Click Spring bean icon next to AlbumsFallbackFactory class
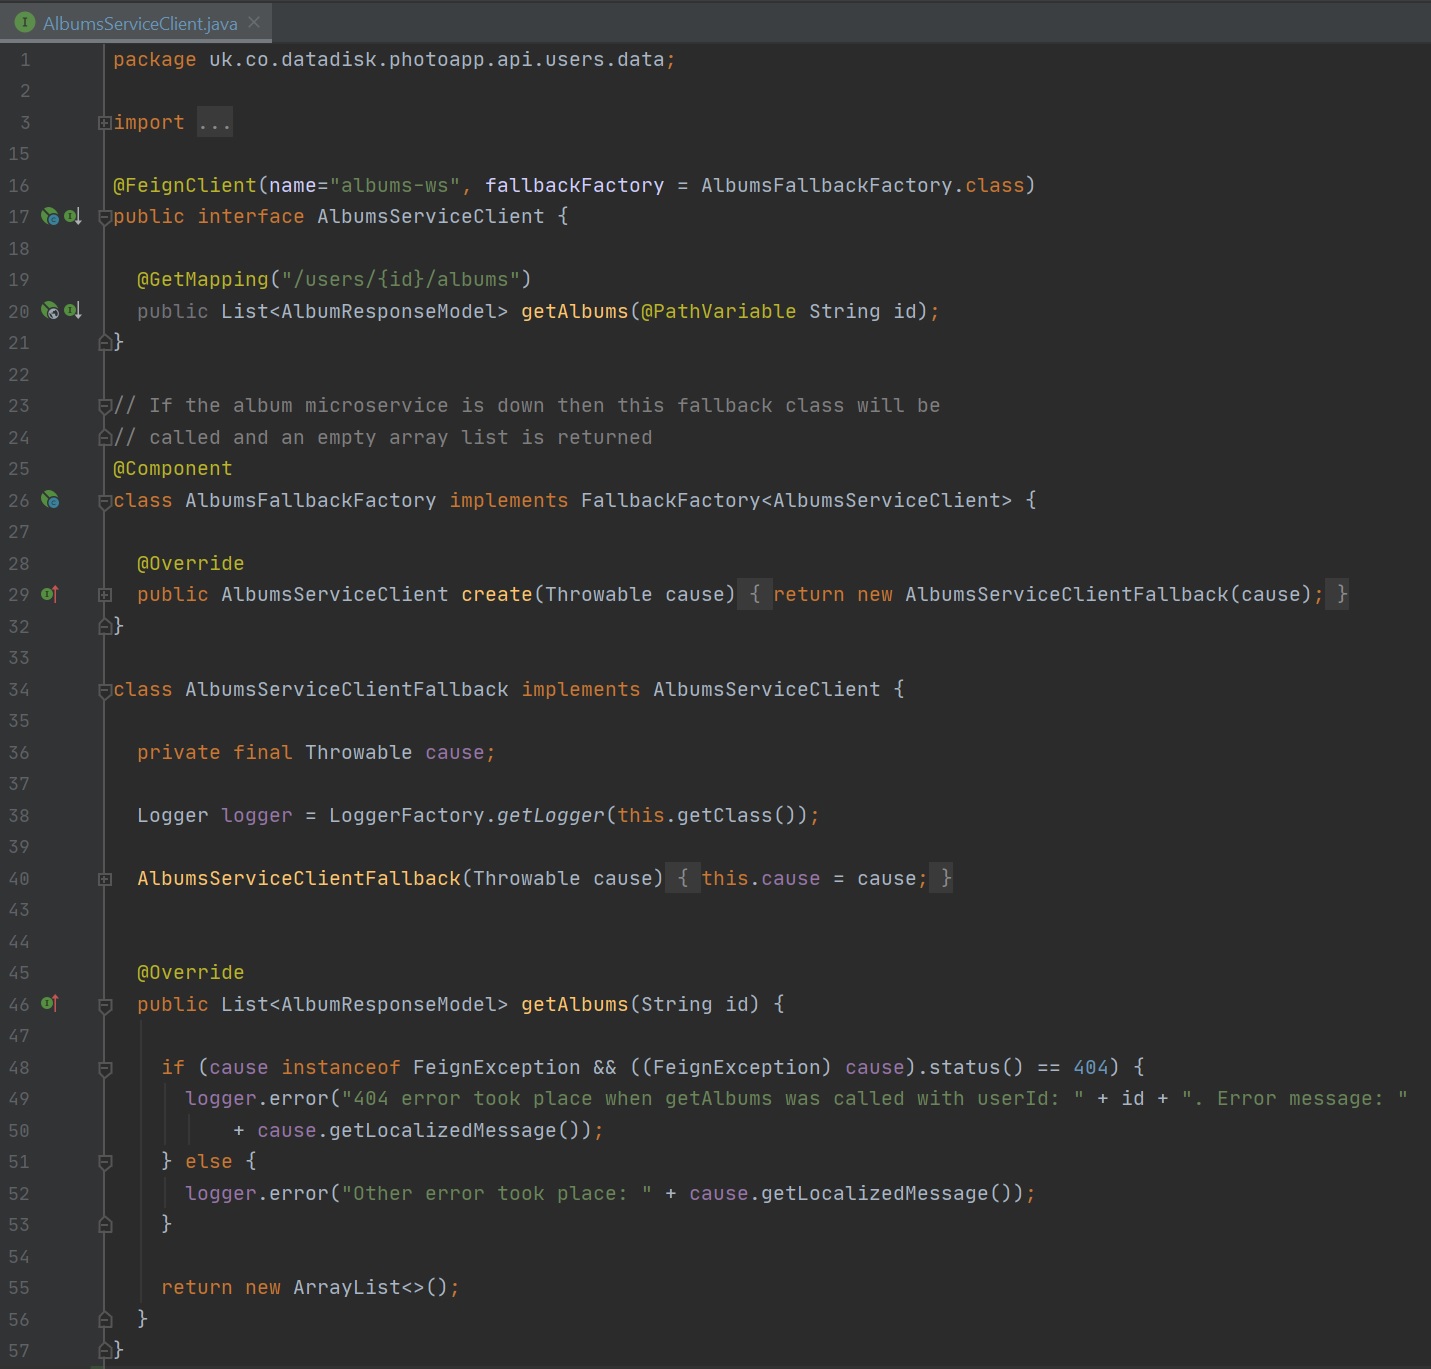The width and height of the screenshot is (1431, 1369). point(50,500)
